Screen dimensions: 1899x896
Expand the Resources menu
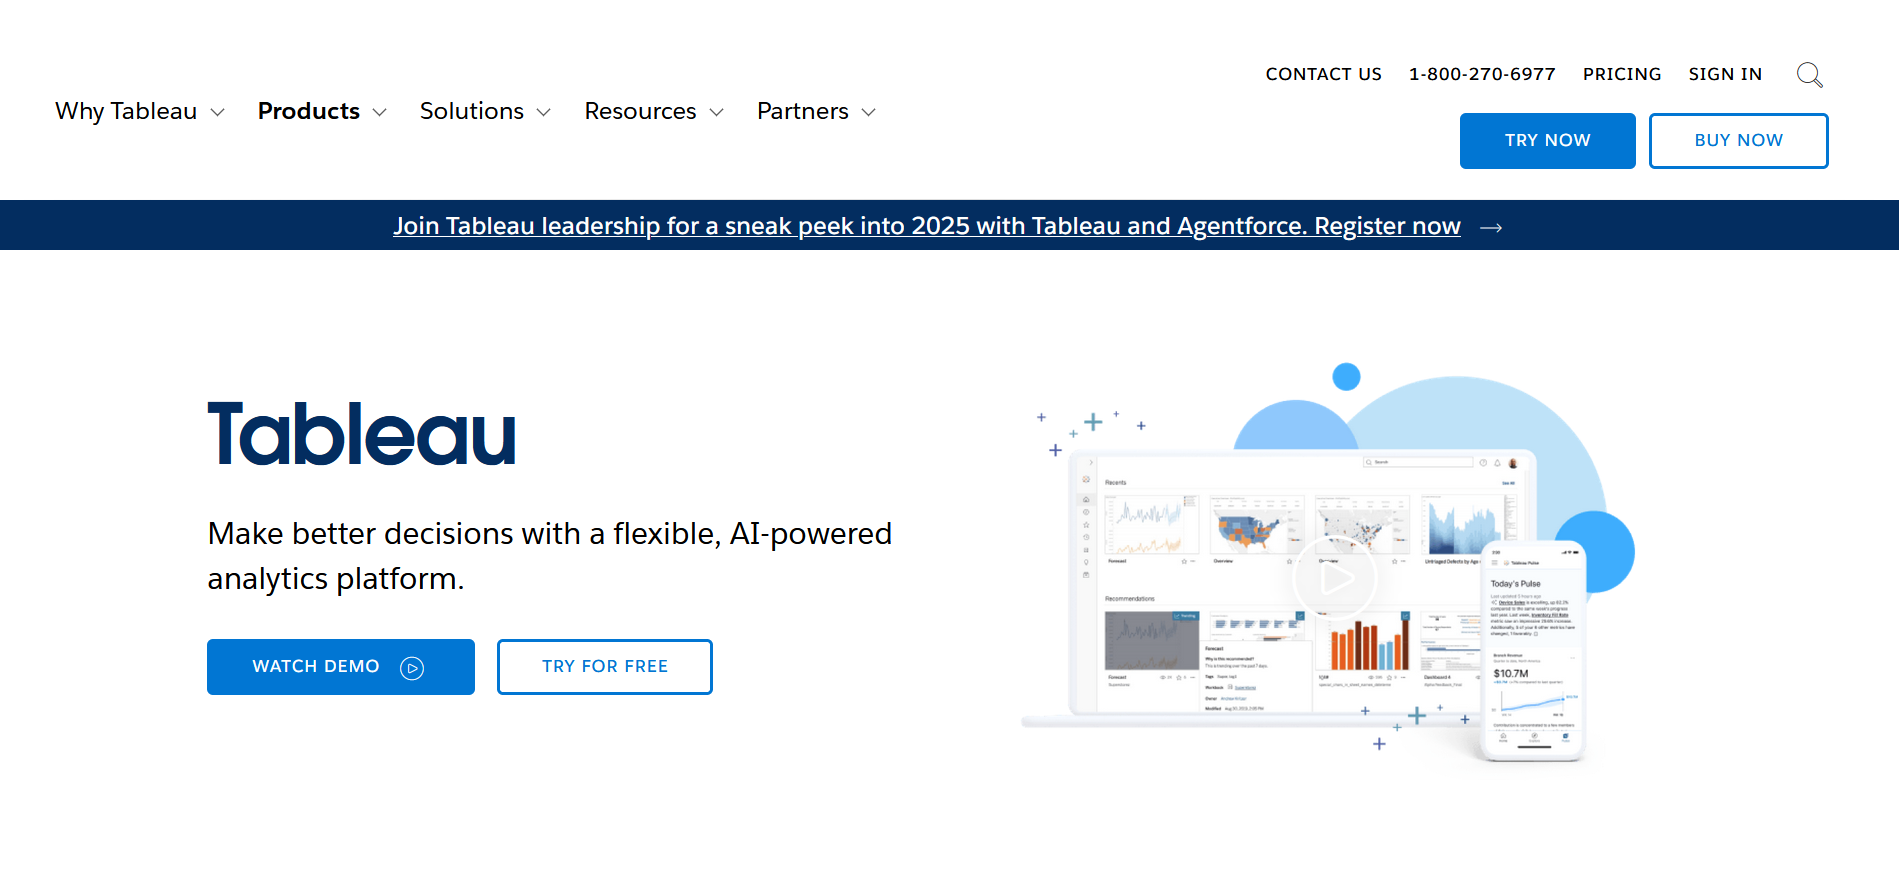point(654,111)
